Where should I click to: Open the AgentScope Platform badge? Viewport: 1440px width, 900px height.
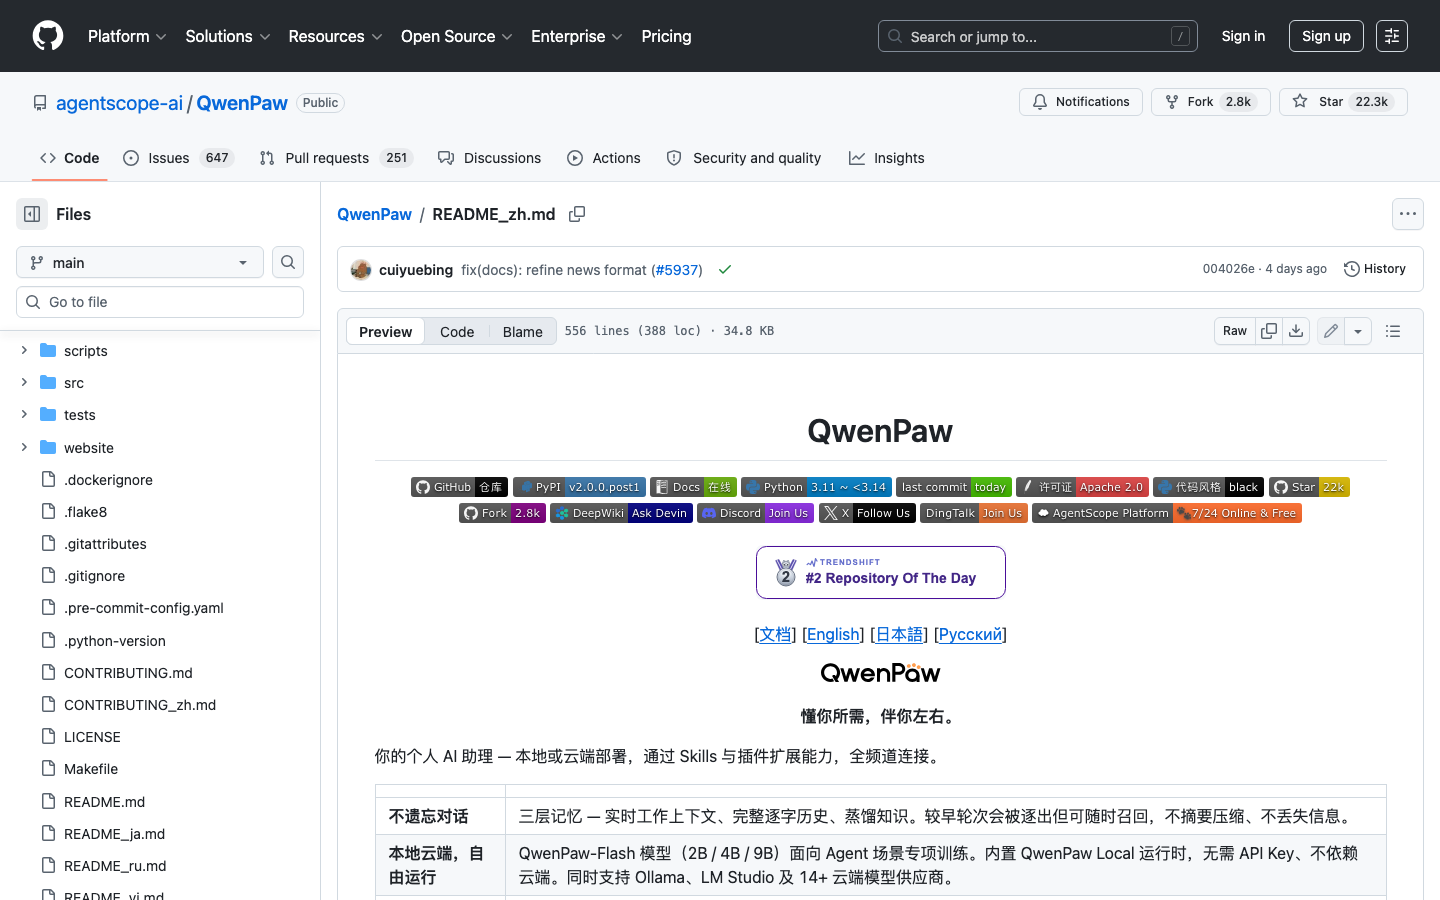pyautogui.click(x=1166, y=513)
